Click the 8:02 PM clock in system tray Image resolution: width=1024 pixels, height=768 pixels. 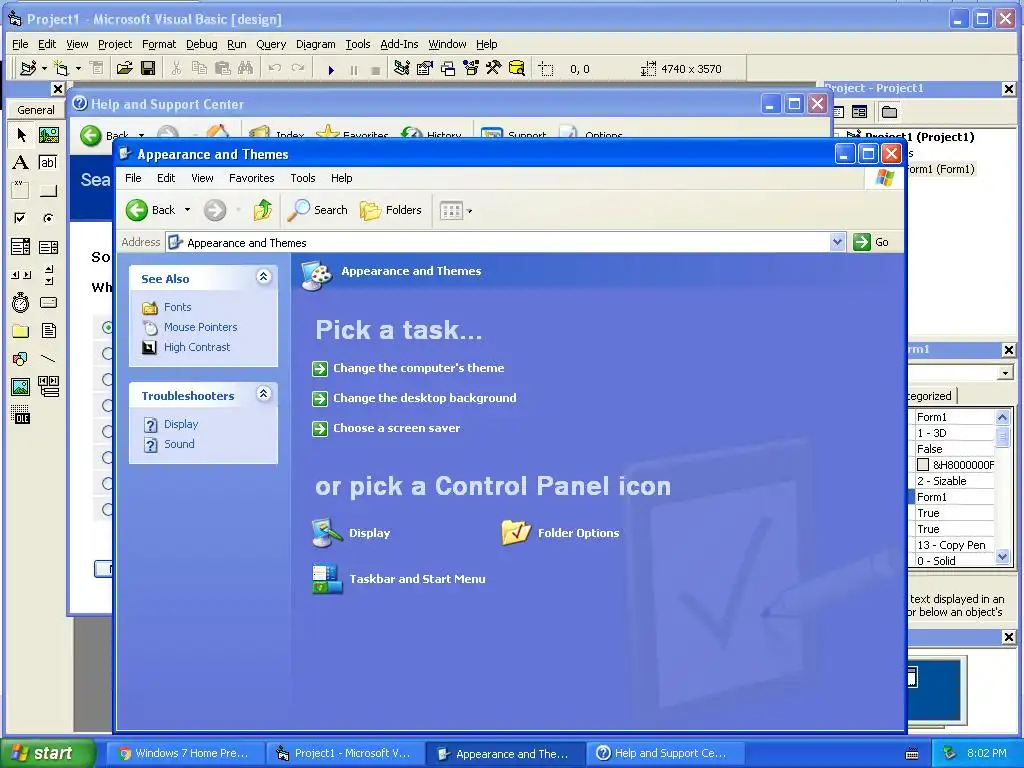point(987,753)
